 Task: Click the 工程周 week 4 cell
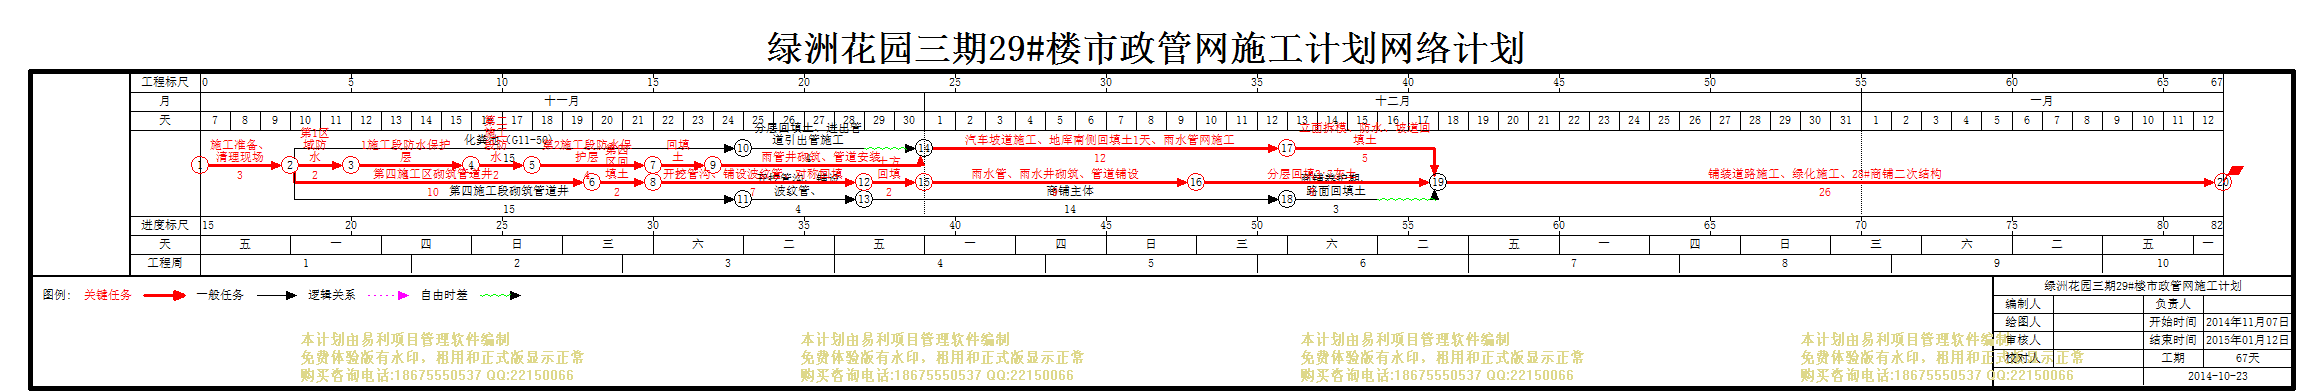[x=939, y=264]
